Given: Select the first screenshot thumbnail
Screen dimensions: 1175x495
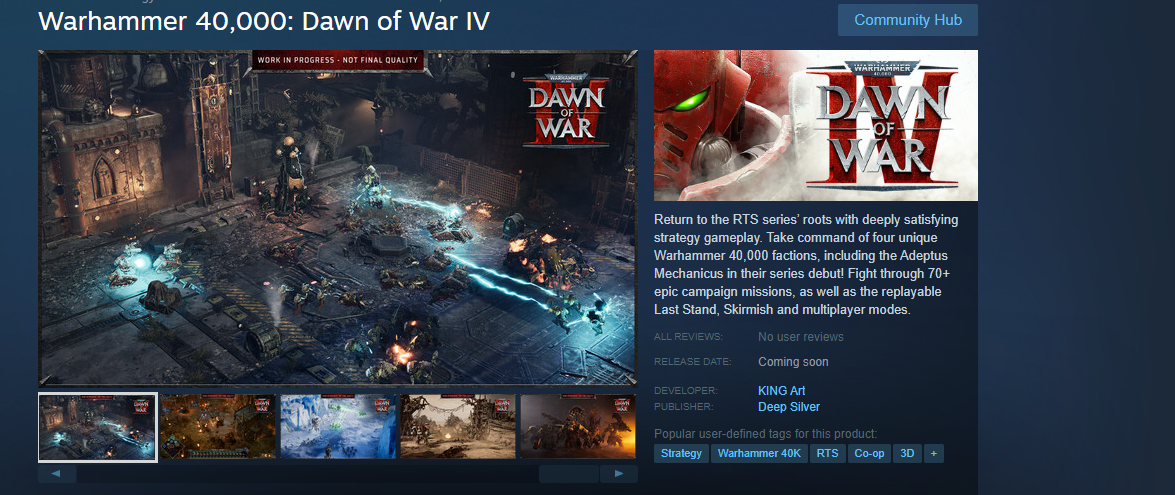Looking at the screenshot, I should pos(97,427).
